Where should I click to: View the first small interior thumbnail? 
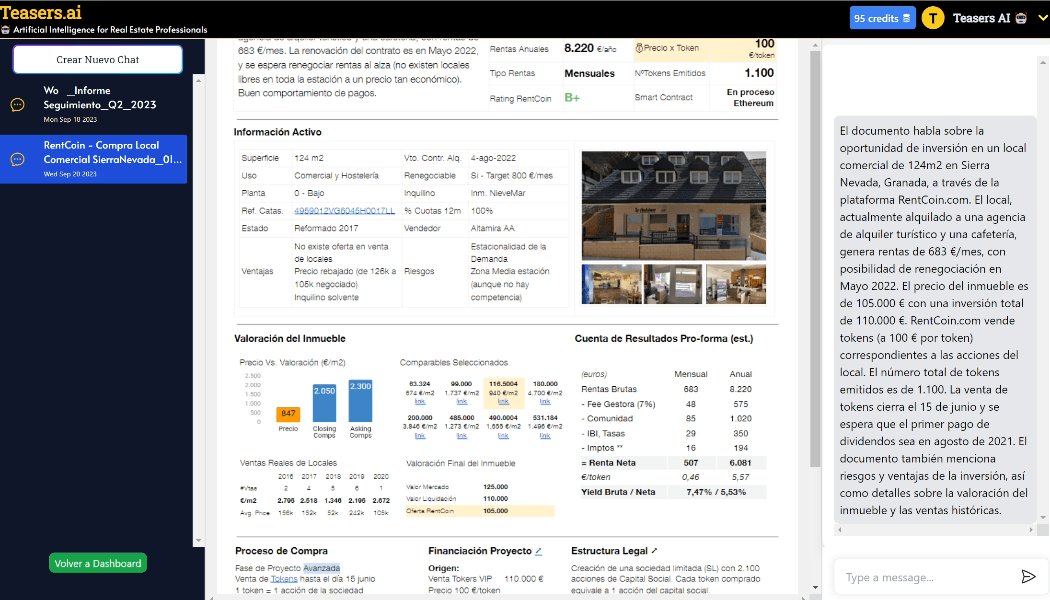[x=611, y=284]
